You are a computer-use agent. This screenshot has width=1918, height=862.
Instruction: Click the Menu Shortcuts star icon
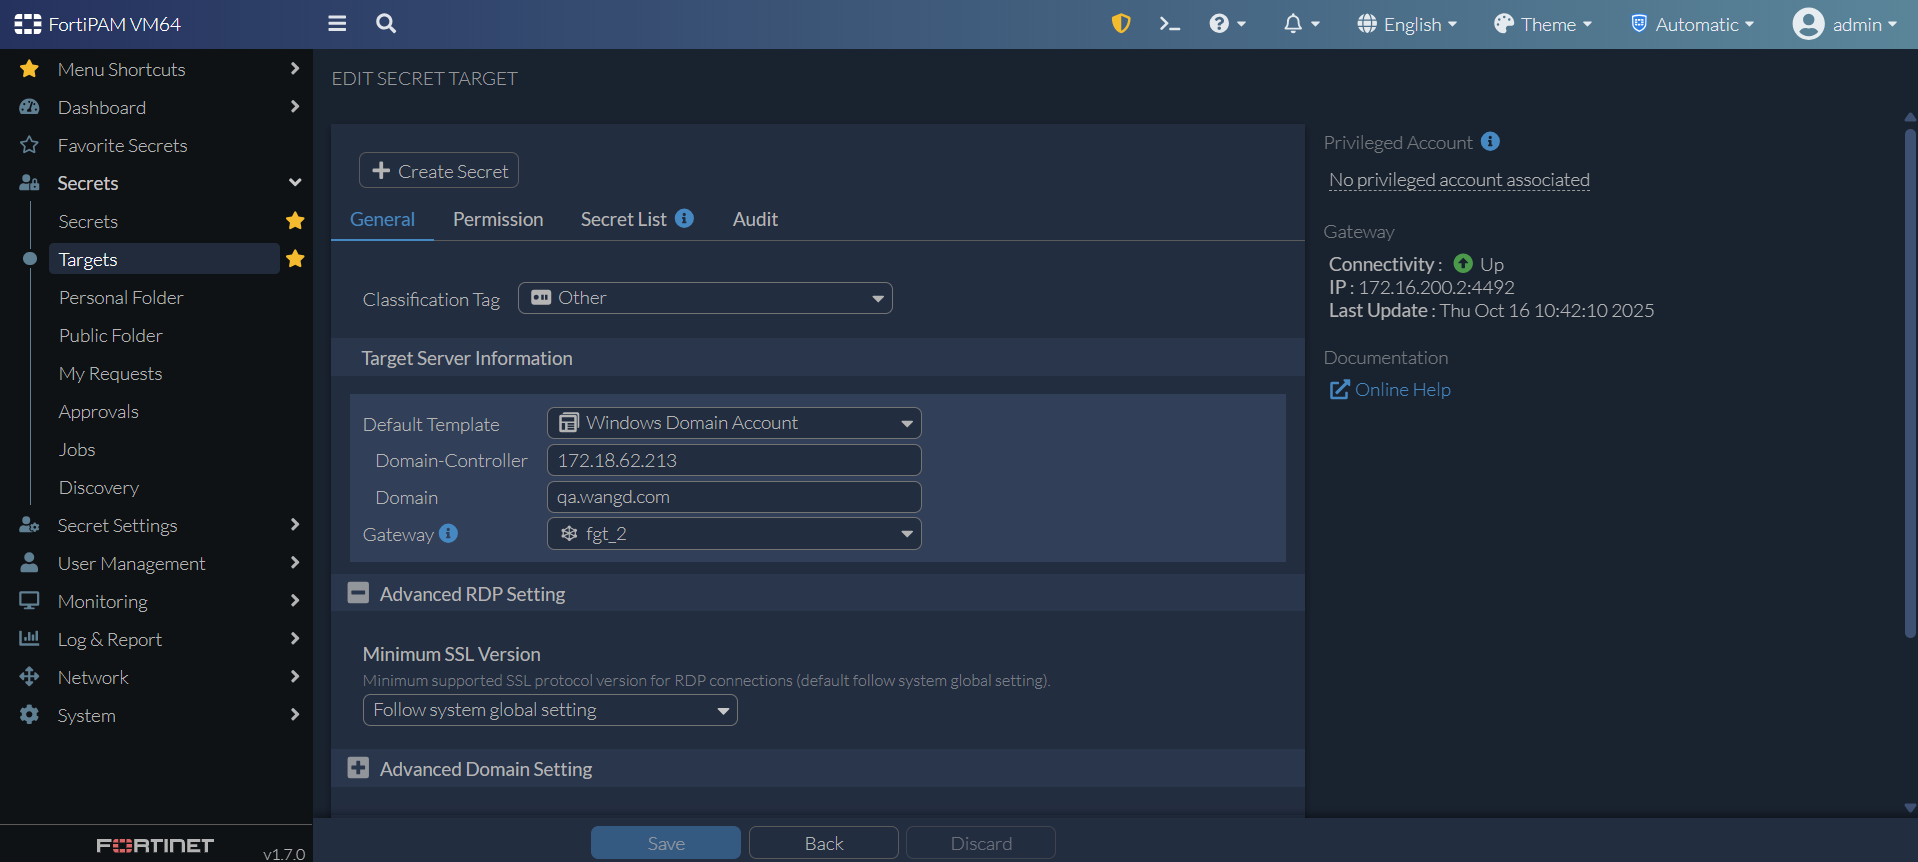(x=29, y=69)
